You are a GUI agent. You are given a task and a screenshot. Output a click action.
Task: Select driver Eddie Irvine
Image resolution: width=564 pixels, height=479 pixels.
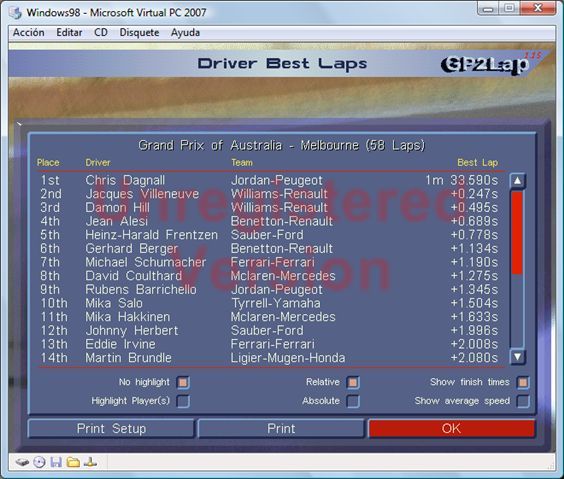pyautogui.click(x=120, y=344)
